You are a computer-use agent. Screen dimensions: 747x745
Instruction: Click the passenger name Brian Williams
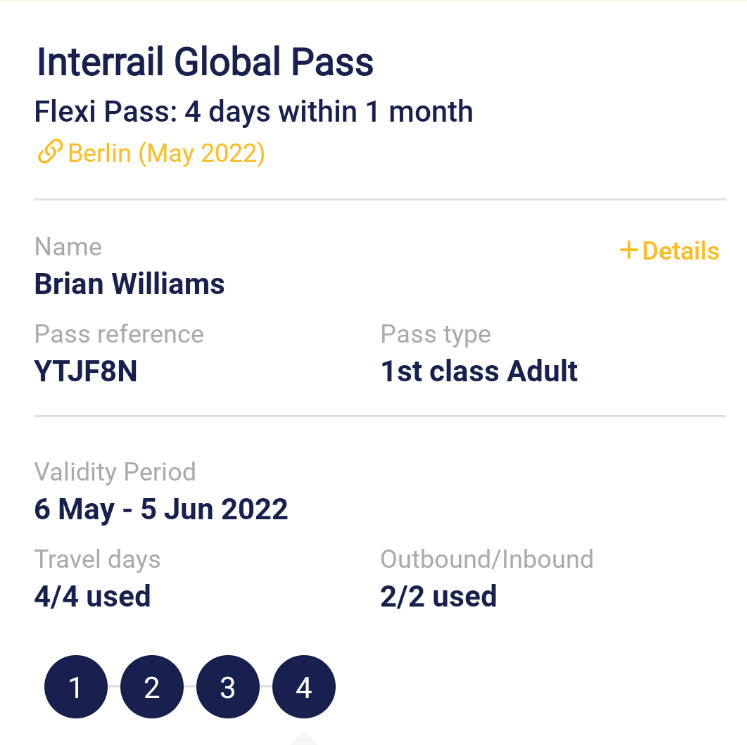[x=129, y=284]
